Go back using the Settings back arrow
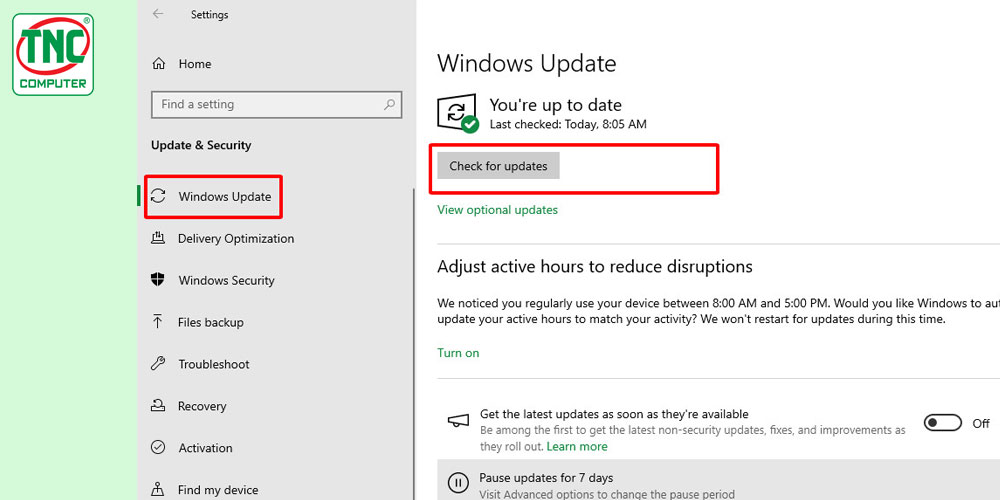This screenshot has width=1000, height=500. pyautogui.click(x=158, y=14)
